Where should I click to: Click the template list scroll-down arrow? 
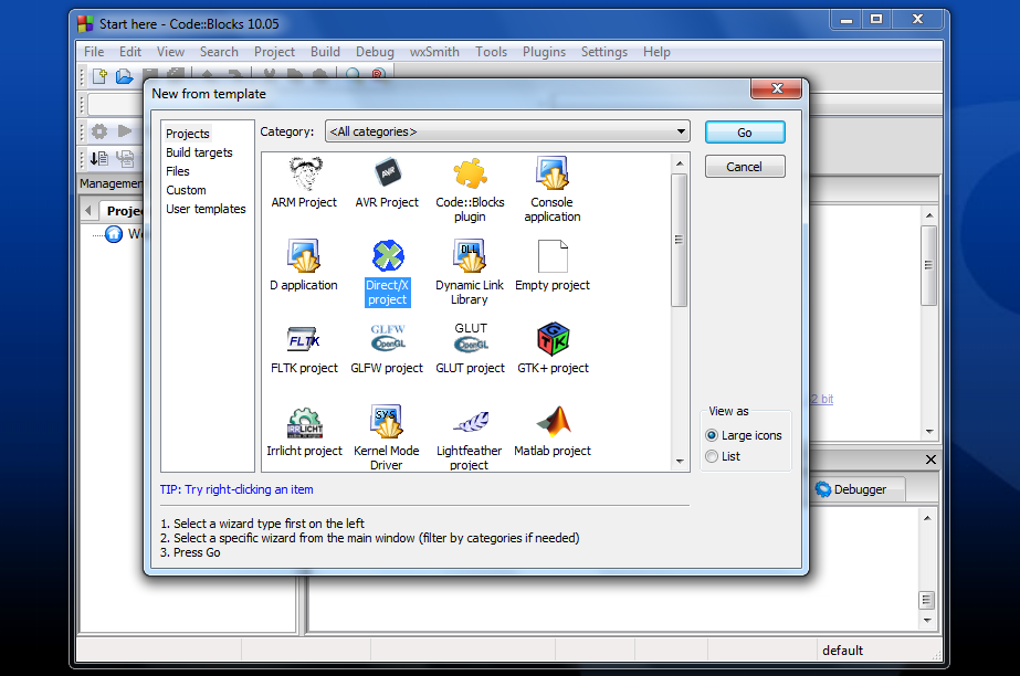[x=679, y=461]
